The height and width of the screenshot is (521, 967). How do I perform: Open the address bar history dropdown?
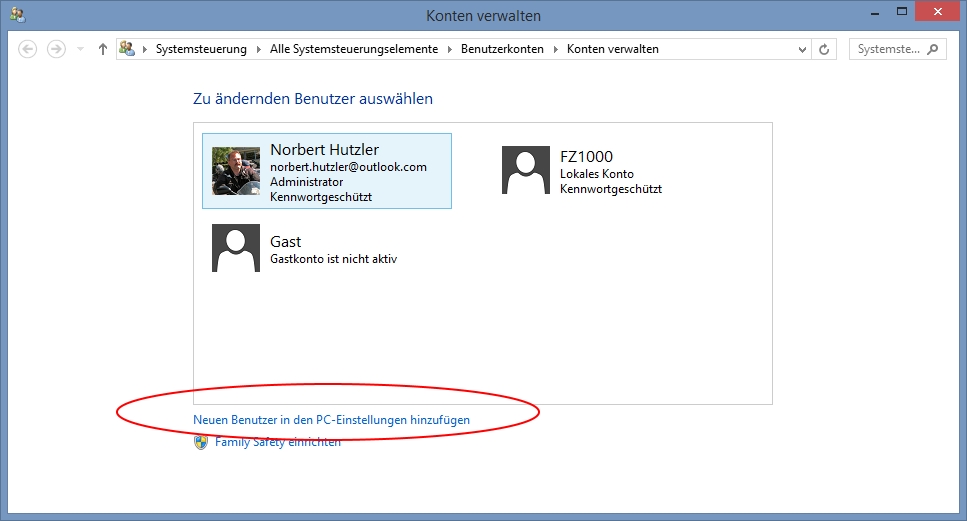point(802,49)
